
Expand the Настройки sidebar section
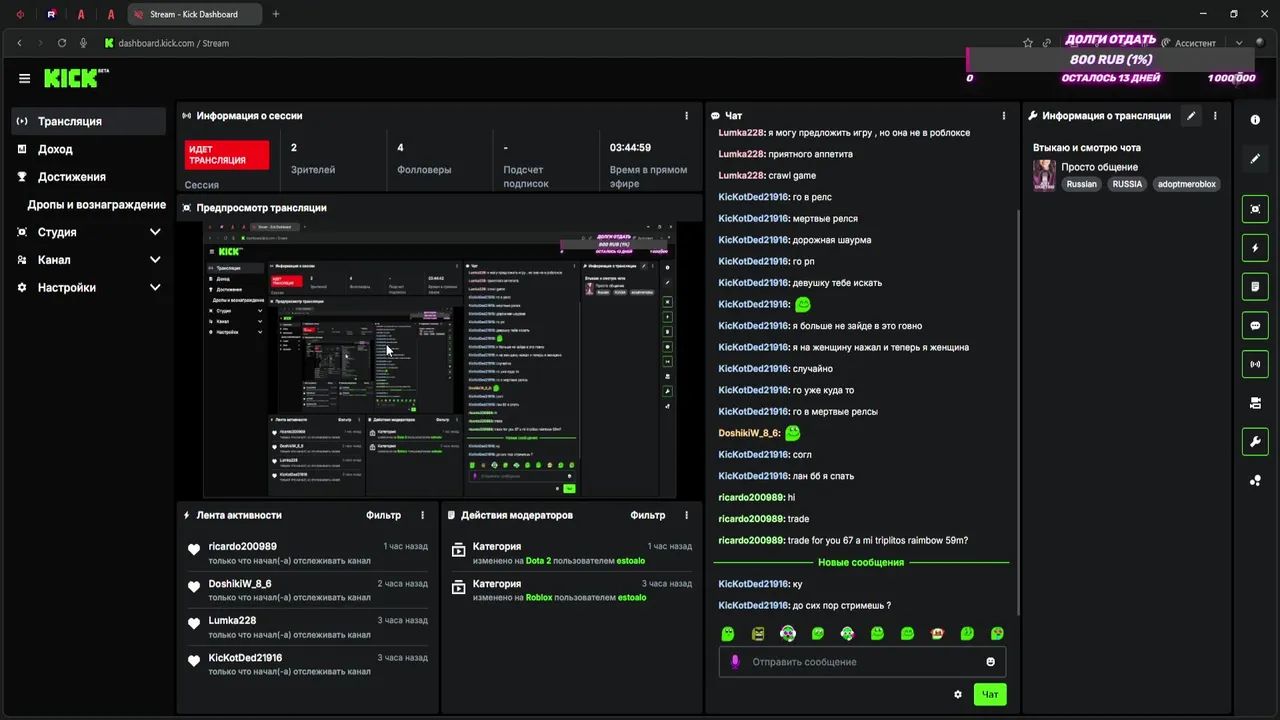(155, 287)
